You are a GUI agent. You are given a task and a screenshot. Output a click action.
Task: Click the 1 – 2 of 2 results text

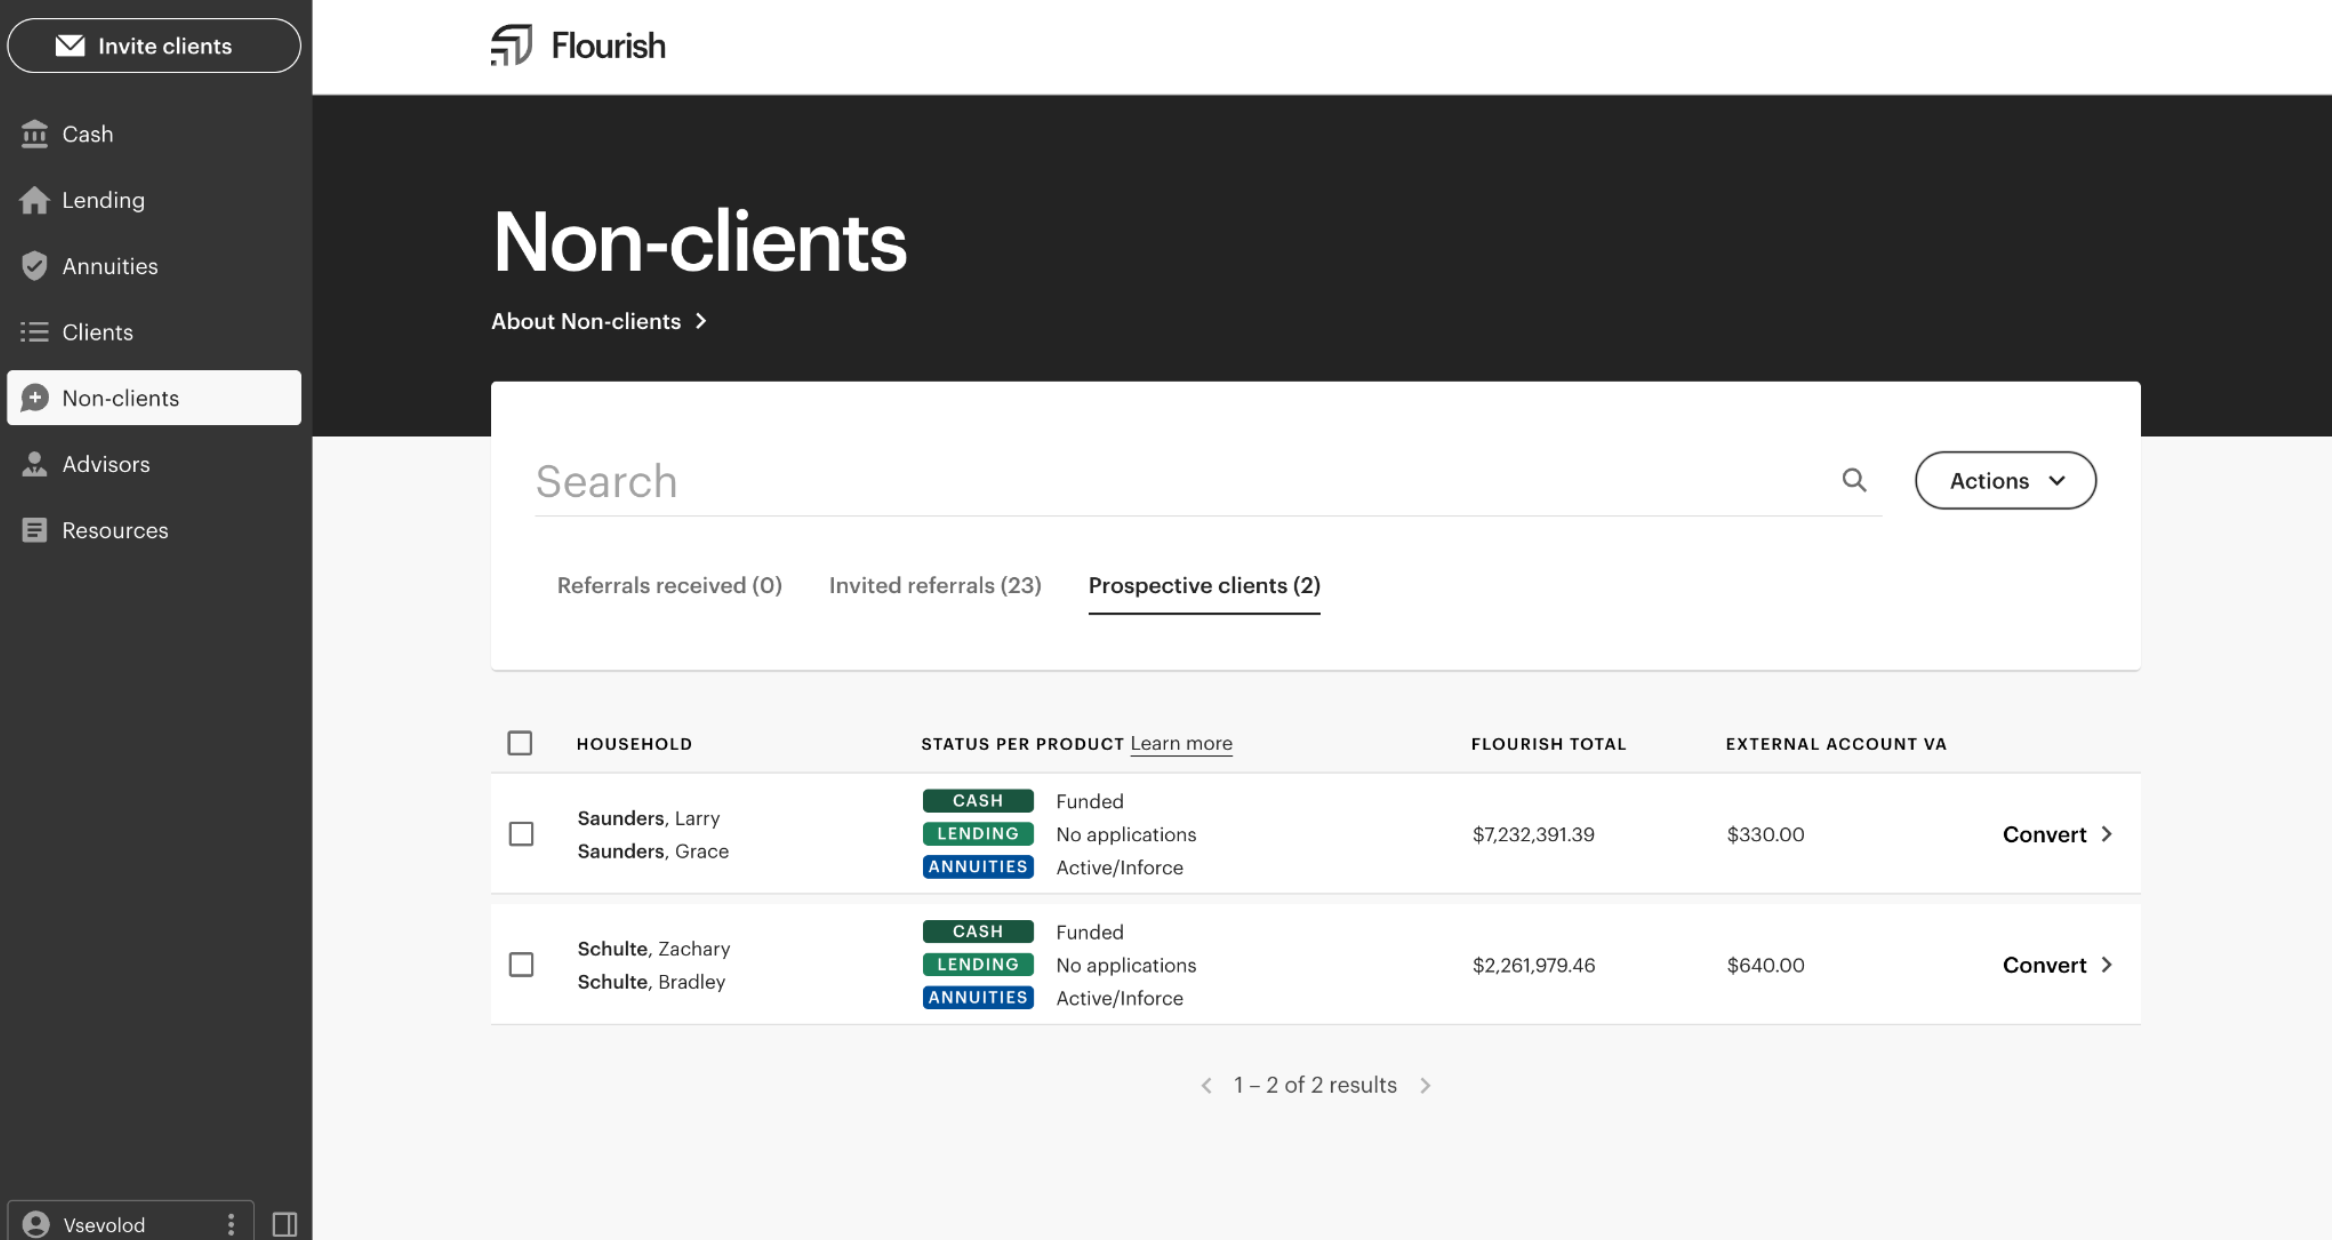coord(1315,1085)
